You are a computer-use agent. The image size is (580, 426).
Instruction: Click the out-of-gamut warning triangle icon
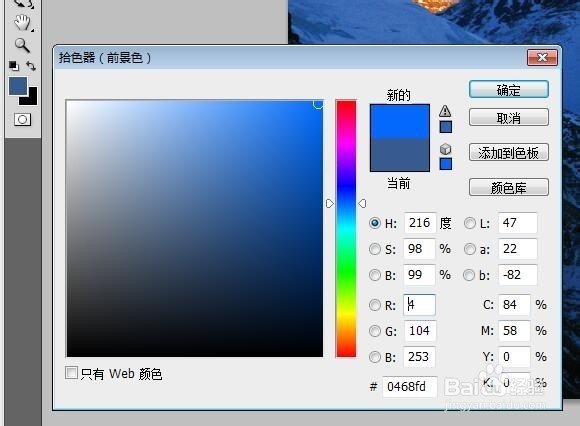[x=445, y=111]
